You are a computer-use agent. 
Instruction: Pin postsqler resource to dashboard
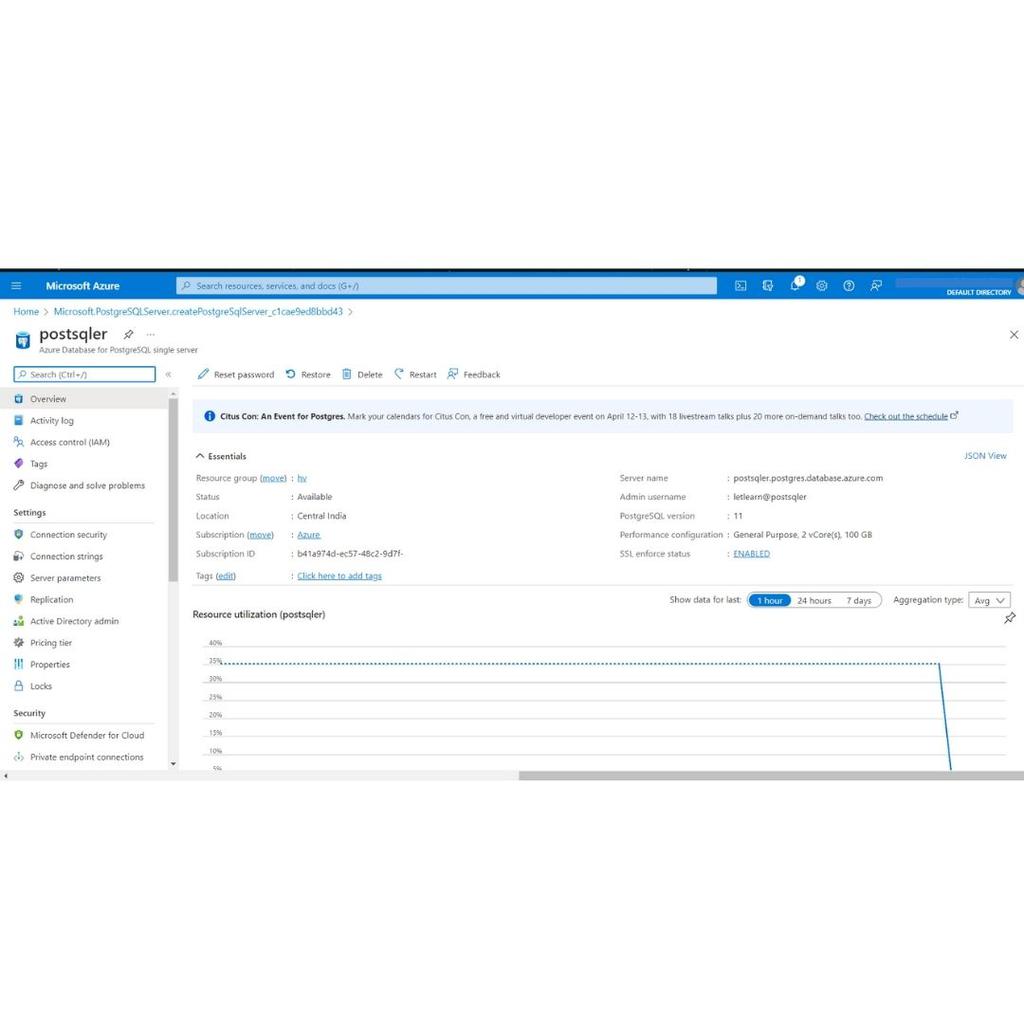click(129, 334)
